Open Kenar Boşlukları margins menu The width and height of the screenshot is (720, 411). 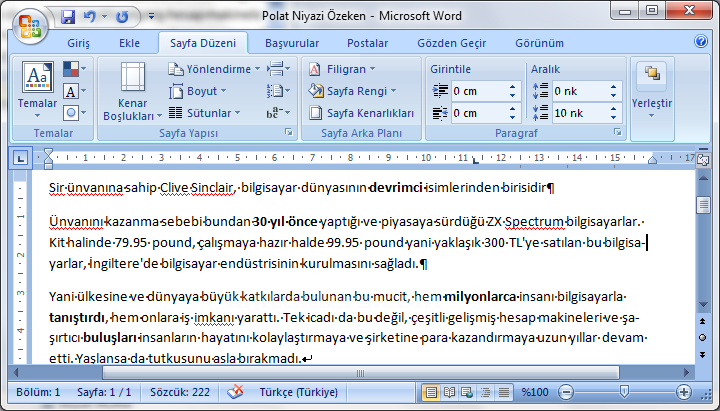coord(133,91)
